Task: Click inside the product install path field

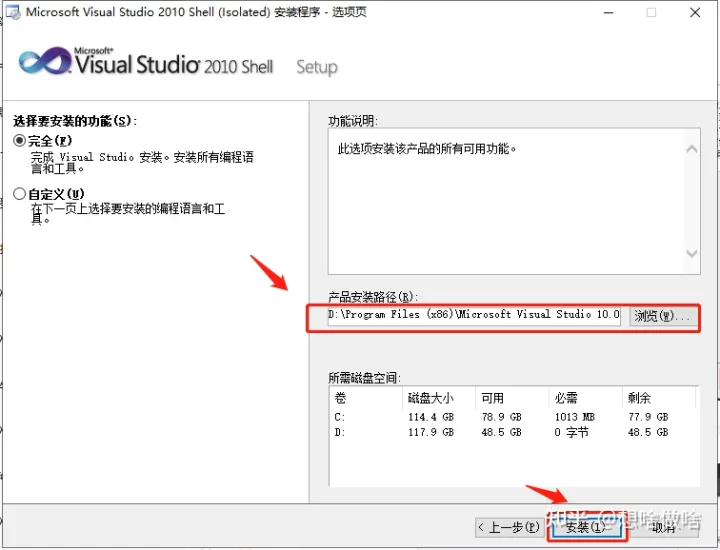Action: tap(474, 315)
